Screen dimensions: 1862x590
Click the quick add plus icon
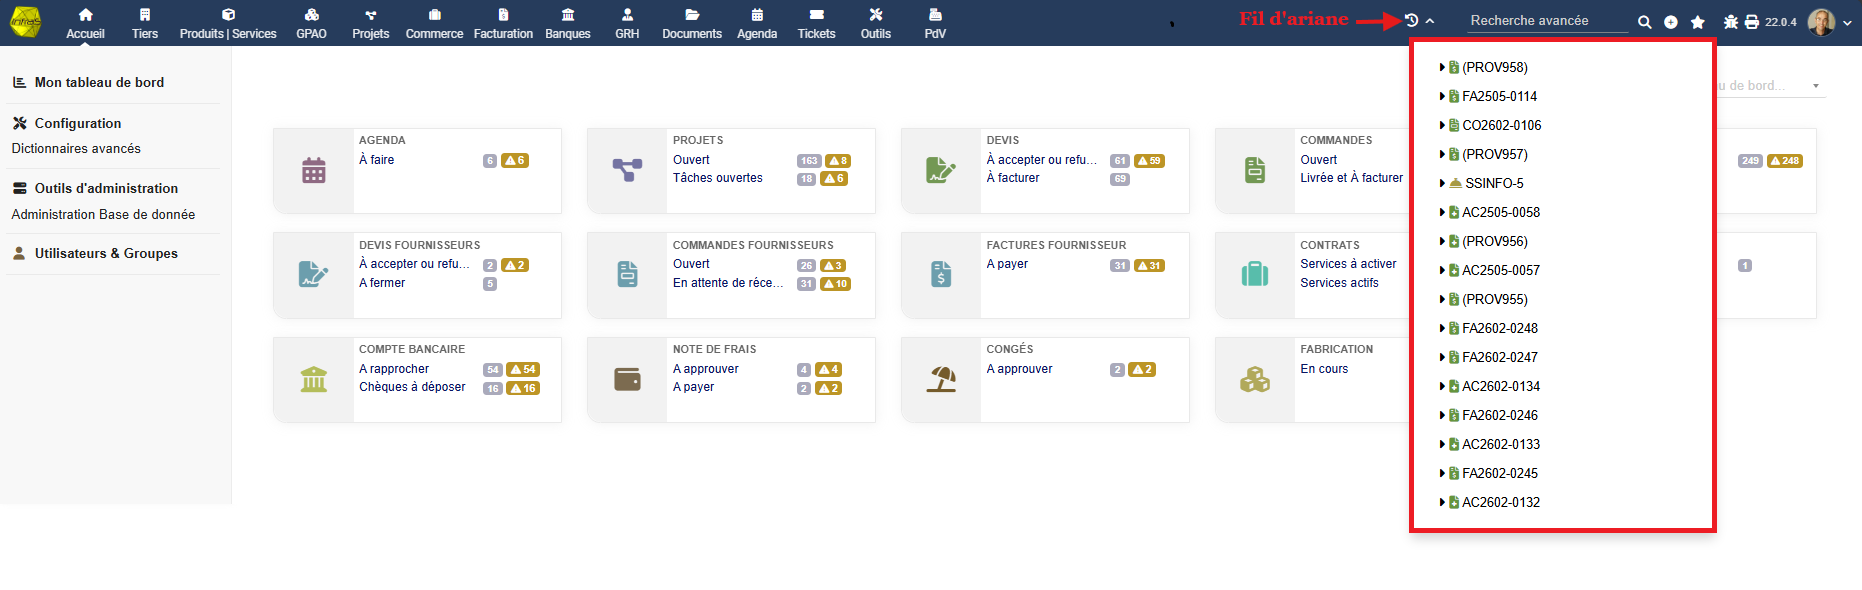[1670, 22]
